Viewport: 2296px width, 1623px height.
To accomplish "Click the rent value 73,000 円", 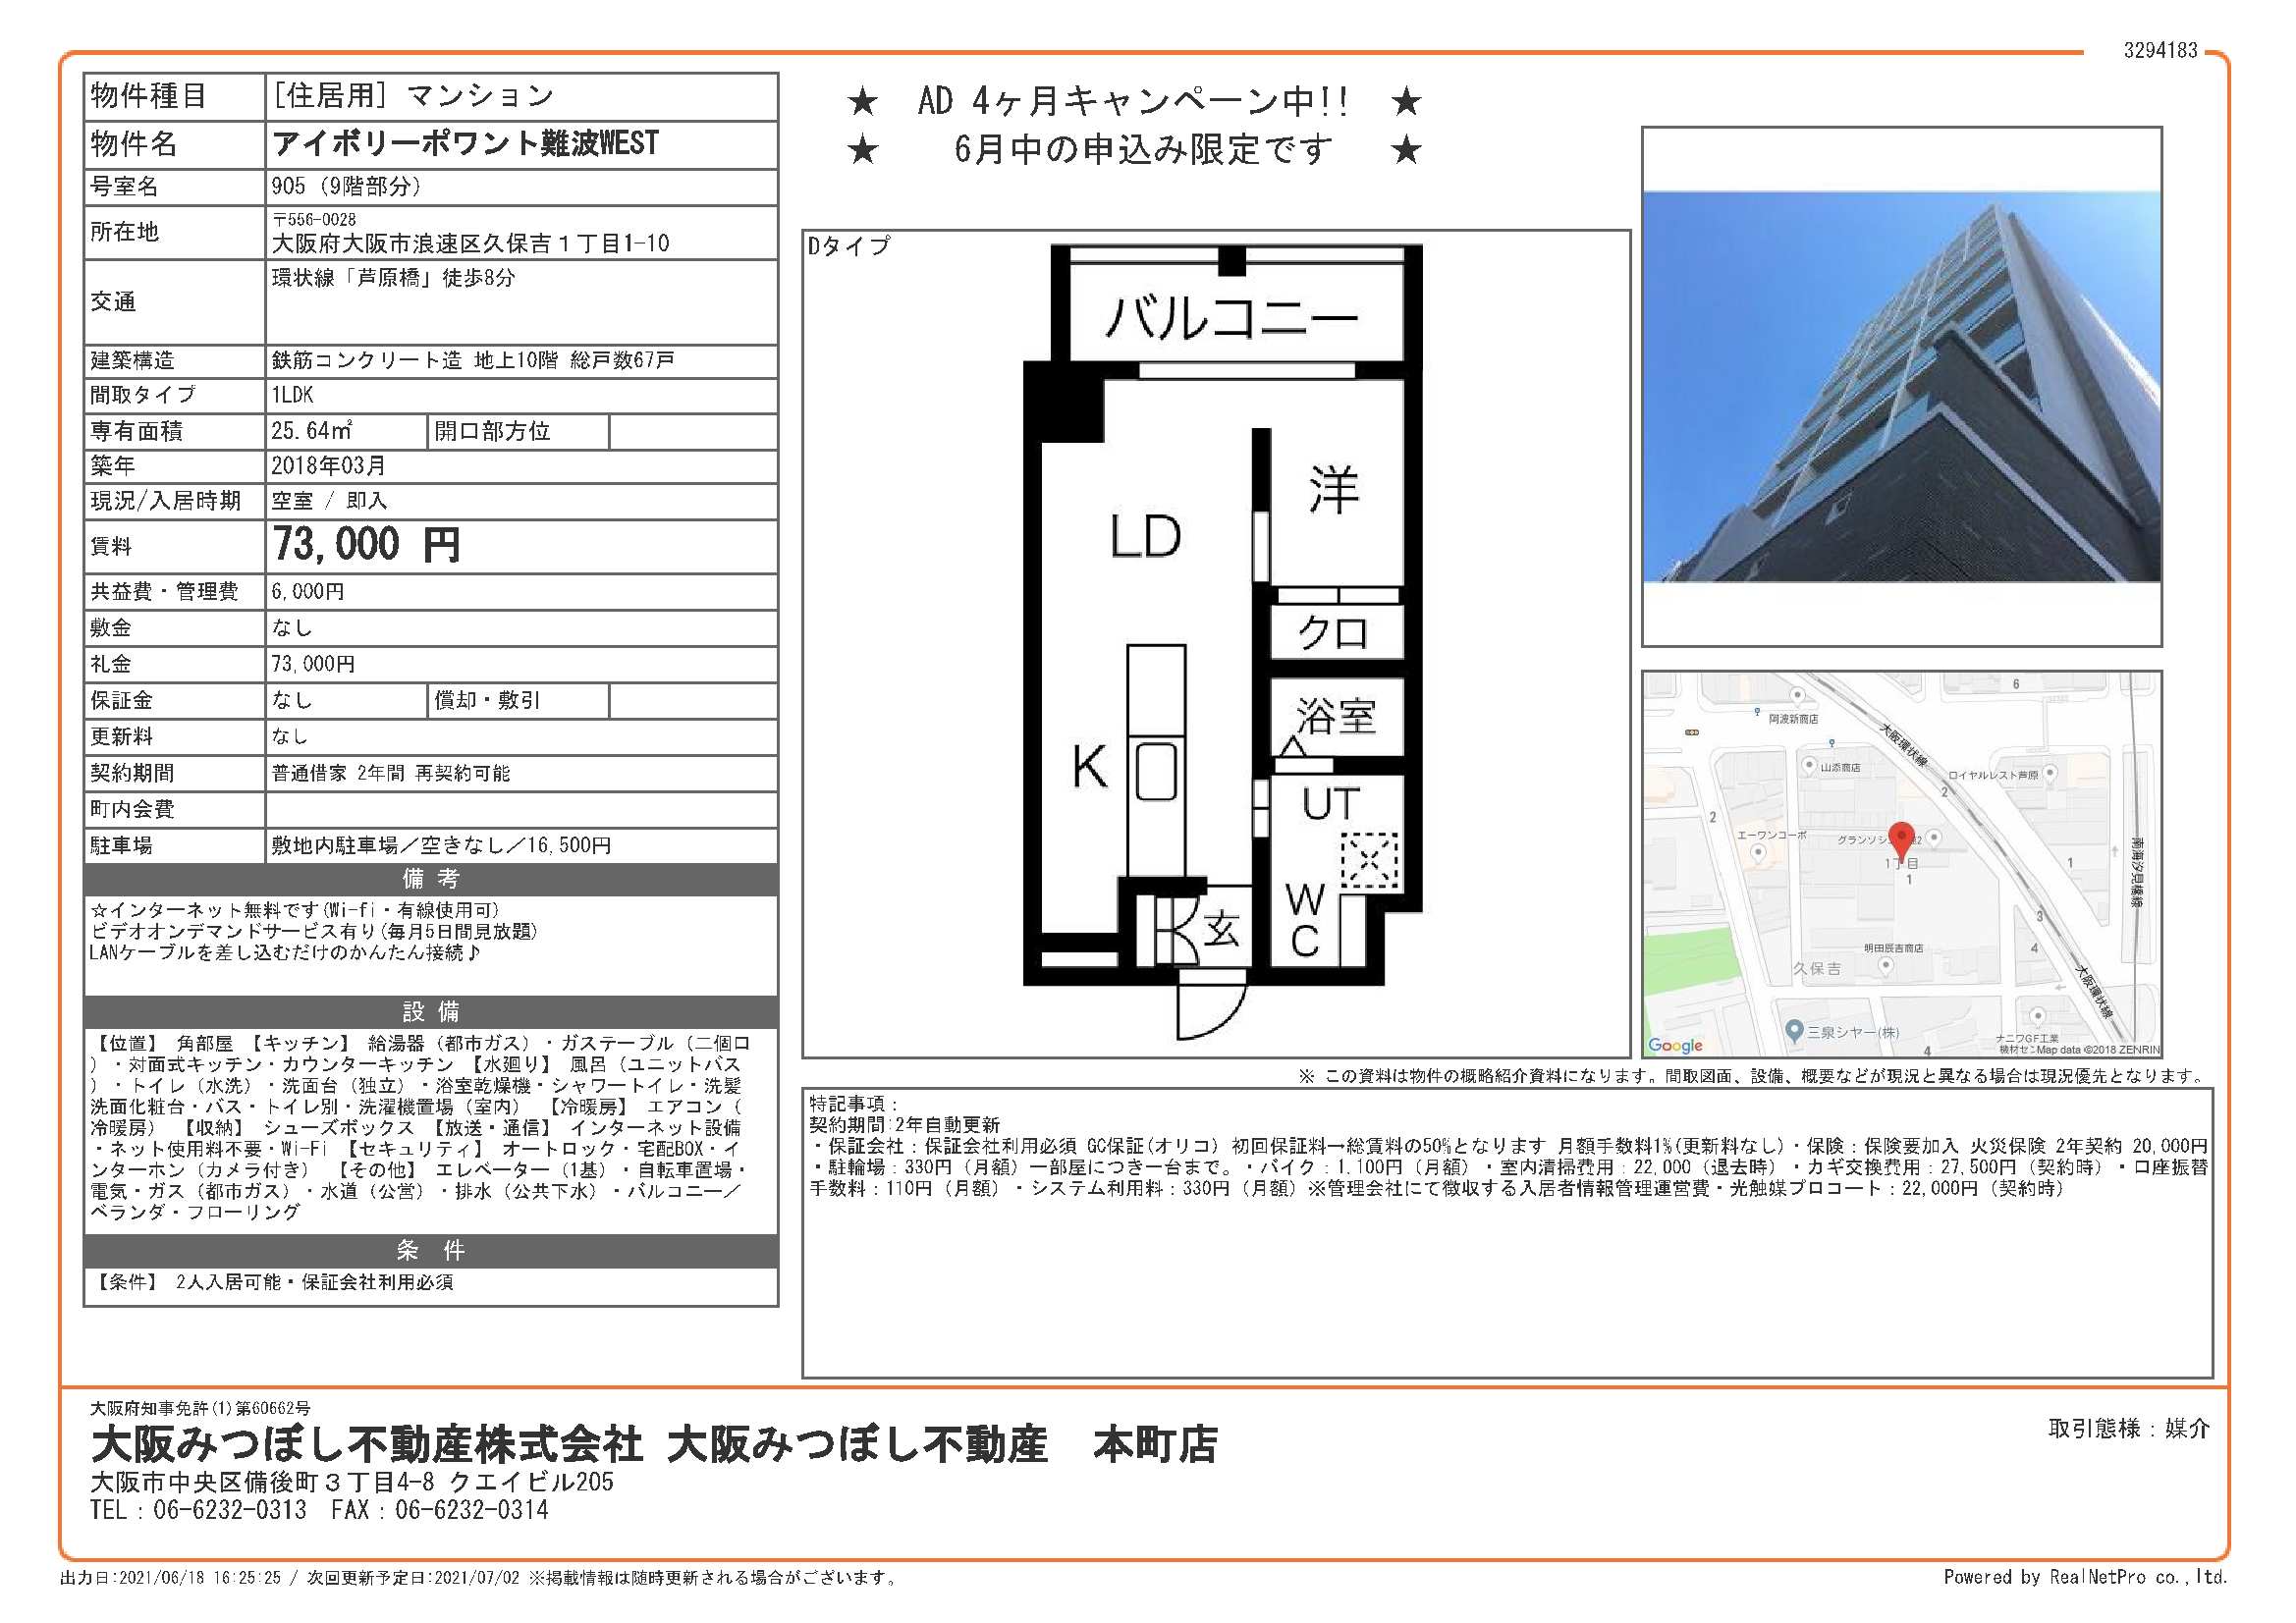I will pos(366,545).
